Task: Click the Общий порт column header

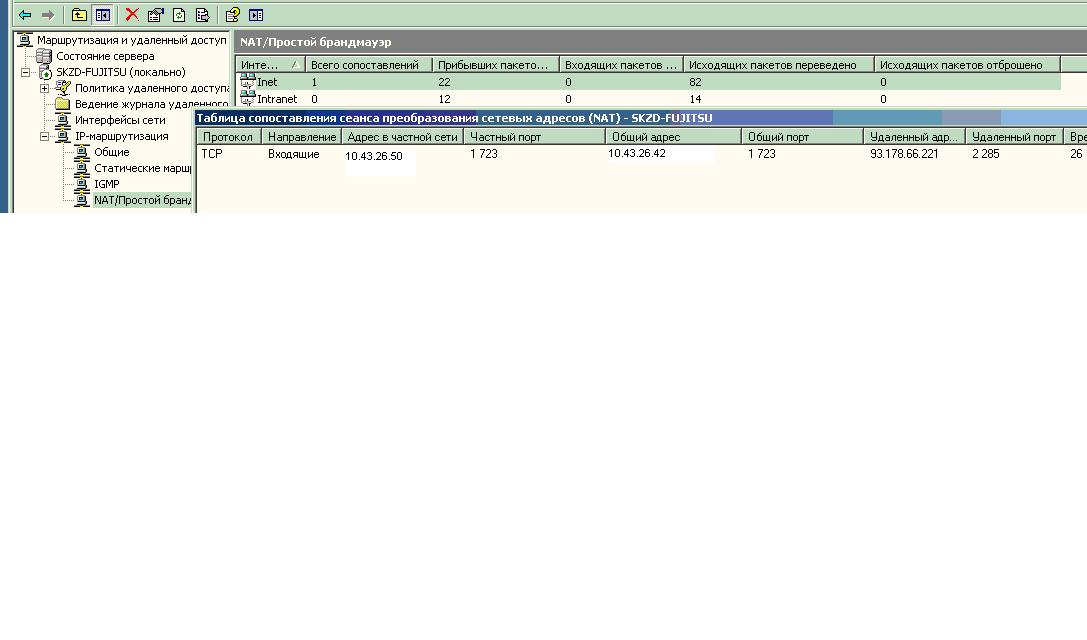Action: [802, 137]
